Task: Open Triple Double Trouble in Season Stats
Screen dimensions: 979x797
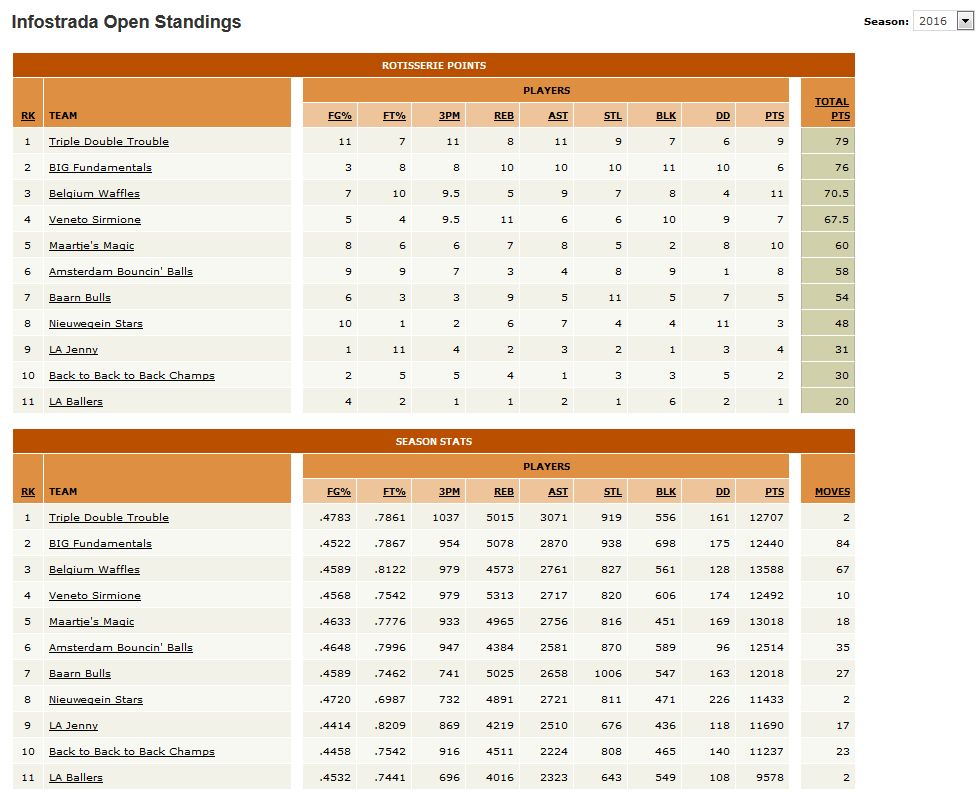Action: coord(109,517)
